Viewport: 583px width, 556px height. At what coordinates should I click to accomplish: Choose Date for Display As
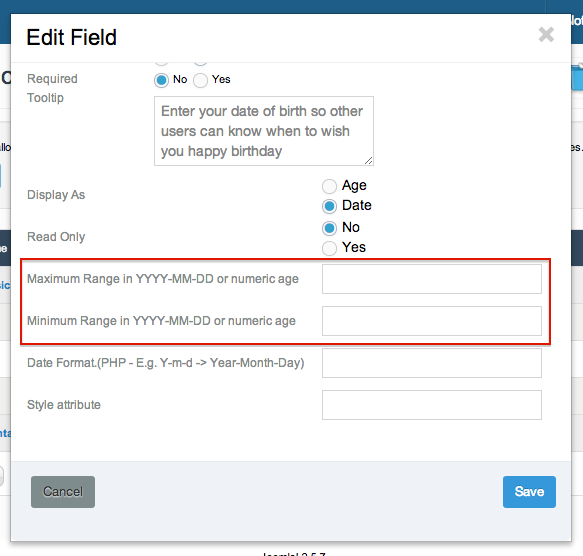coord(329,206)
